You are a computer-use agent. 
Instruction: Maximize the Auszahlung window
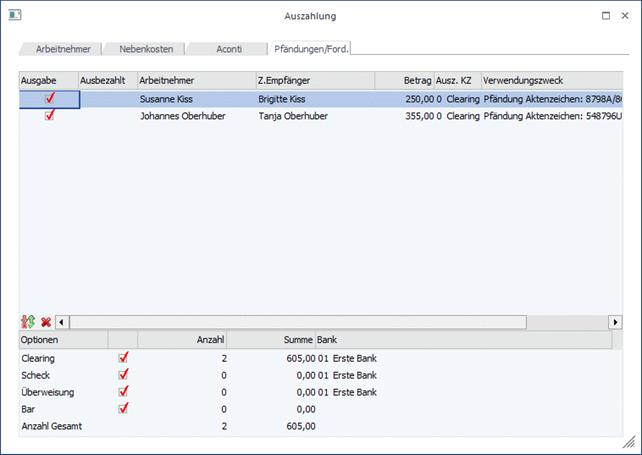[x=606, y=16]
